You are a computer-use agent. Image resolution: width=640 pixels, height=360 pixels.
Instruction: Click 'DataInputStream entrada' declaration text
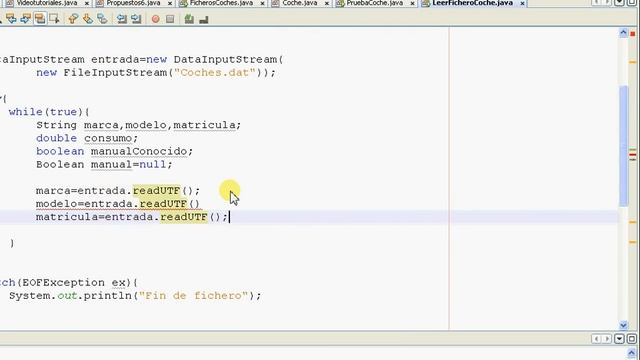click(69, 60)
